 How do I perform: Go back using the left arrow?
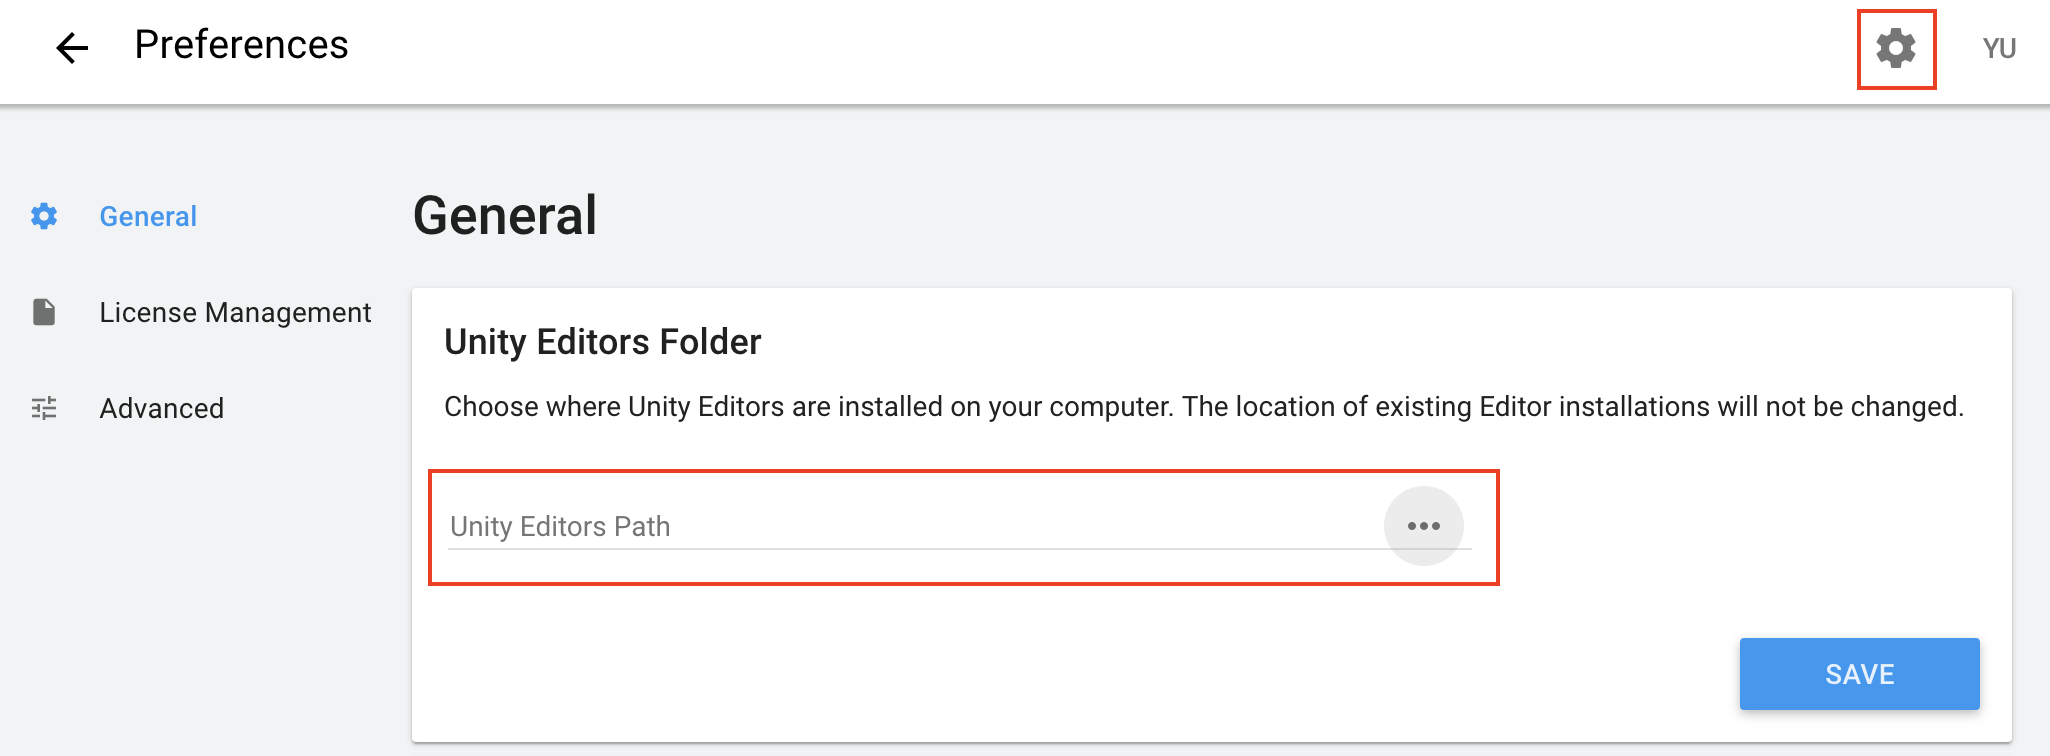click(72, 47)
